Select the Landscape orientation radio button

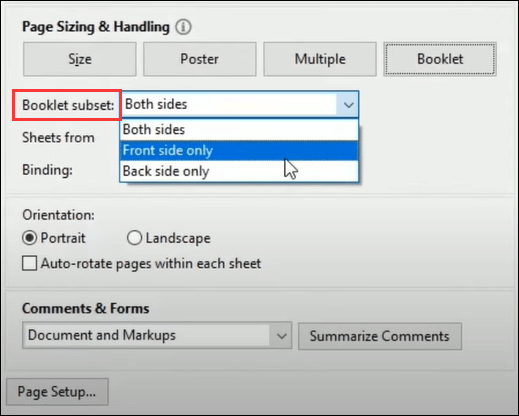(134, 238)
